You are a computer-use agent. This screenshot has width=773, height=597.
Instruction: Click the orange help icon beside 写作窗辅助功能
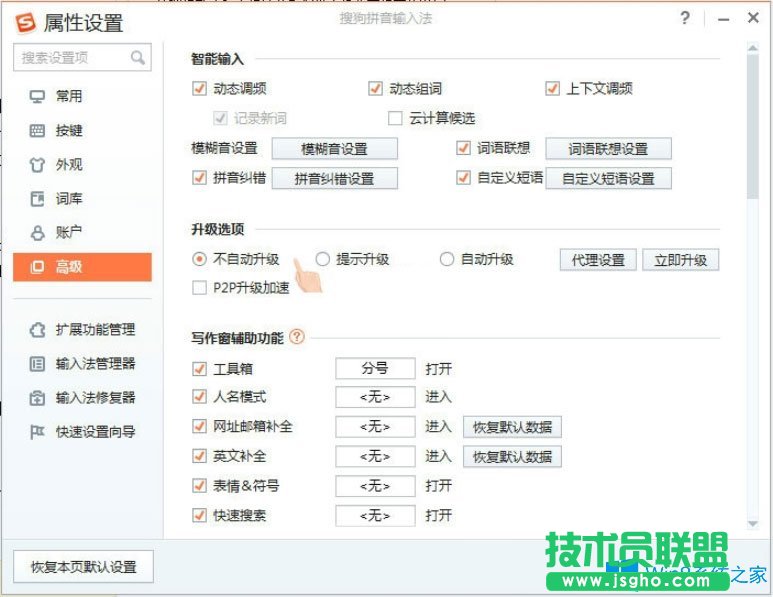(297, 337)
